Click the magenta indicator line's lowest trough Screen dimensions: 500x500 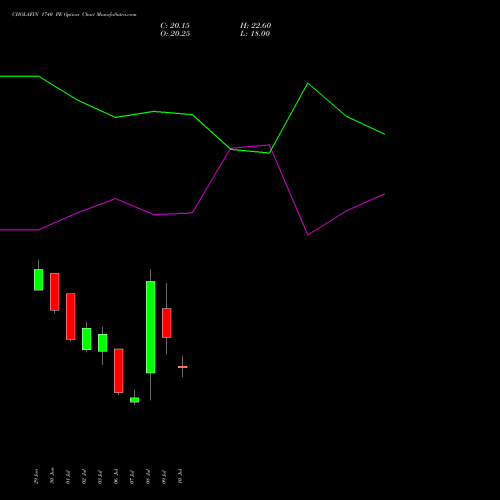tap(308, 235)
